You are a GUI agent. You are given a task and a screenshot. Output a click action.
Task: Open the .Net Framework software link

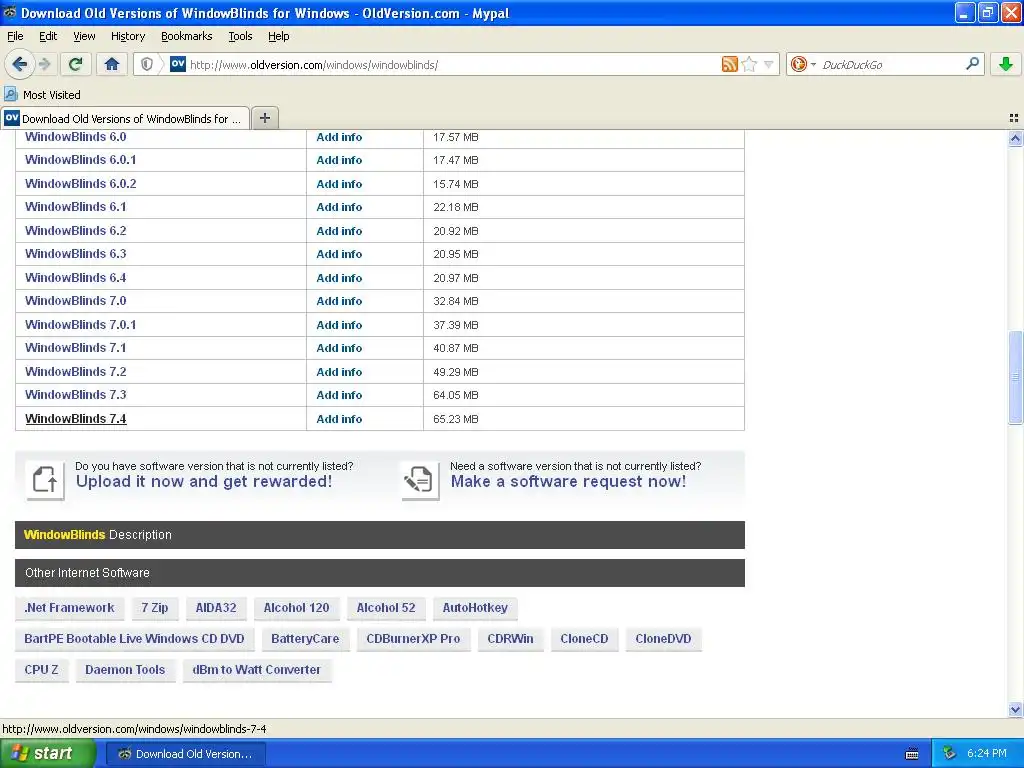(69, 608)
